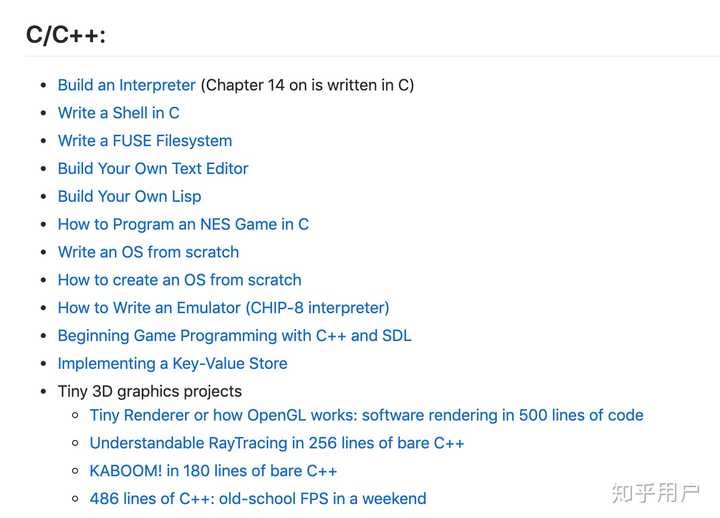The width and height of the screenshot is (720, 518).
Task: Open How to create an OS from scratch
Action: [179, 280]
